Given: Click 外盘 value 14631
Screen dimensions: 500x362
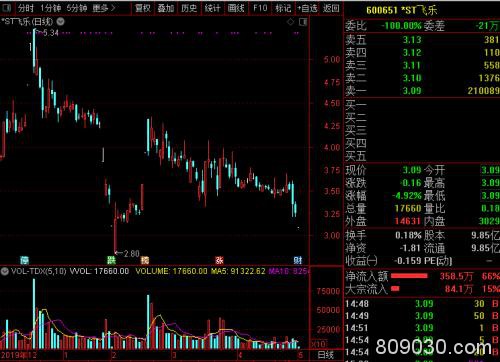Looking at the screenshot, I should [408, 221].
